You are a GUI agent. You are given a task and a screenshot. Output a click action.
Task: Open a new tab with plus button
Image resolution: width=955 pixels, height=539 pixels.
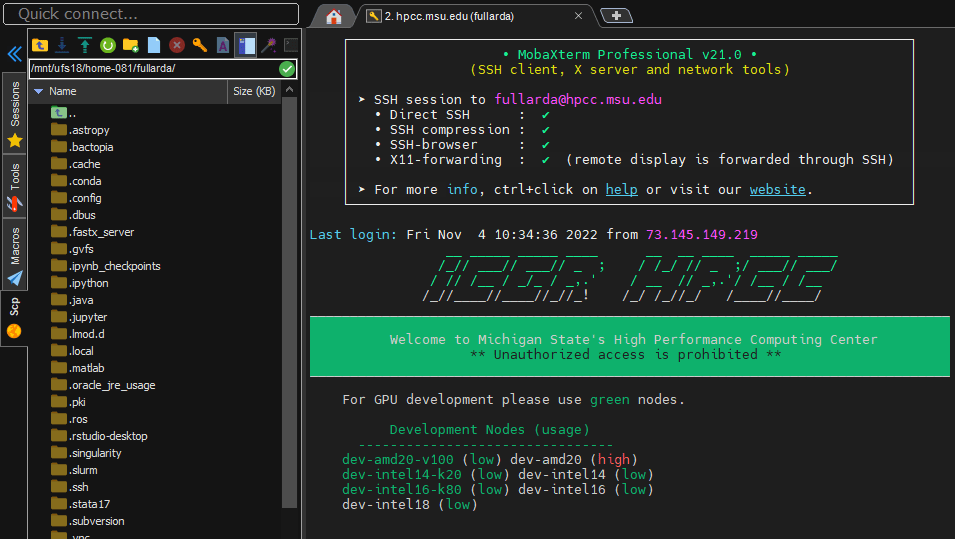[616, 16]
